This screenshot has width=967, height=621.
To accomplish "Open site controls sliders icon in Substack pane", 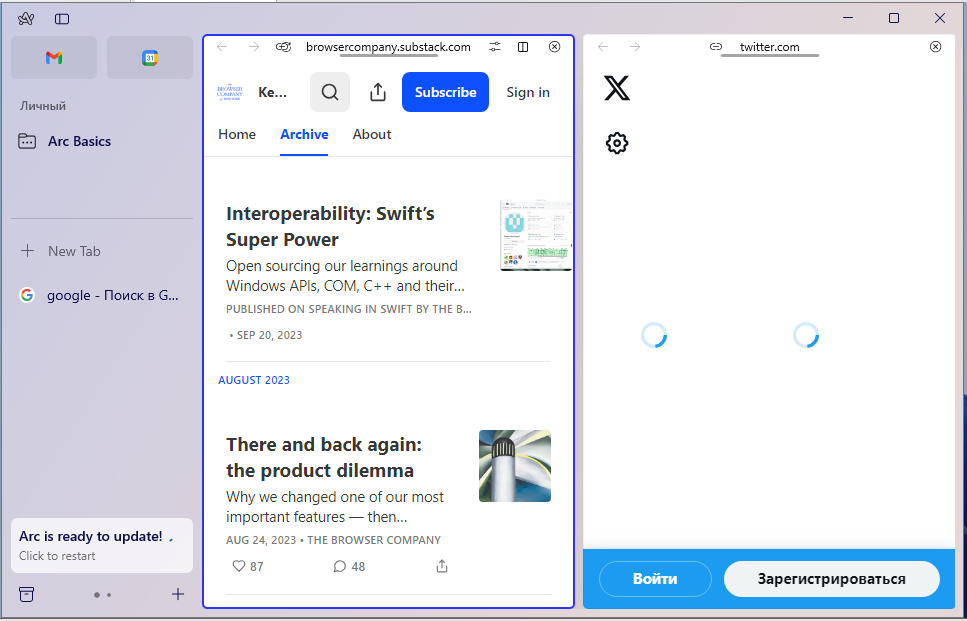I will (x=495, y=47).
